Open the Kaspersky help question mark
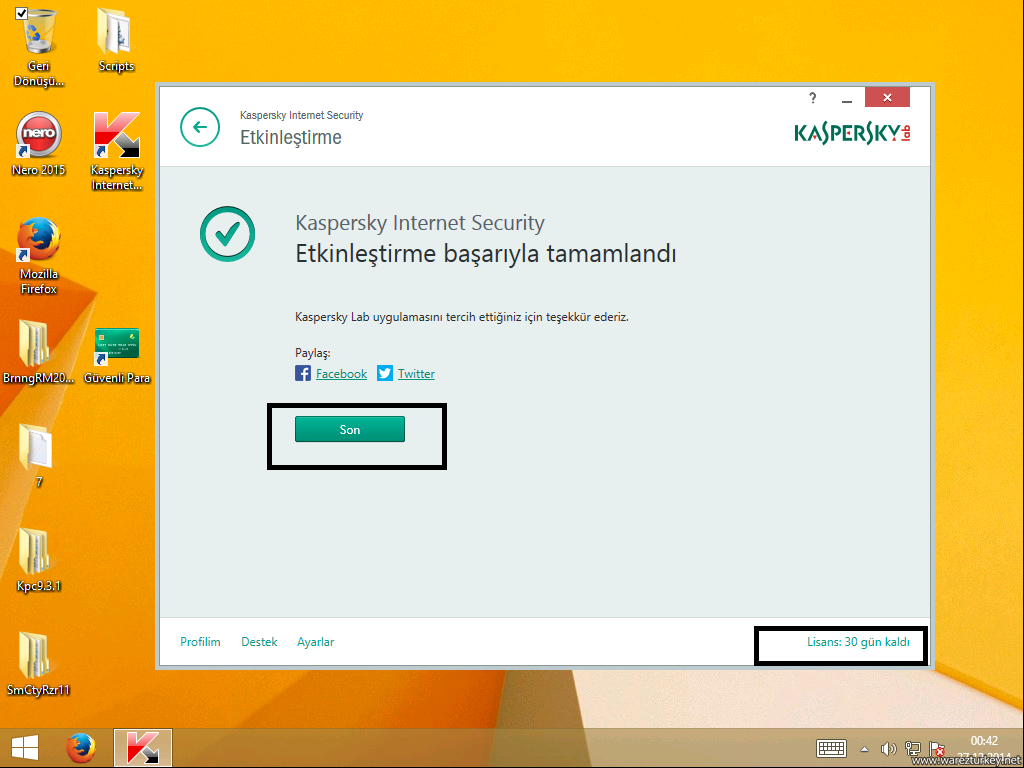 point(812,98)
